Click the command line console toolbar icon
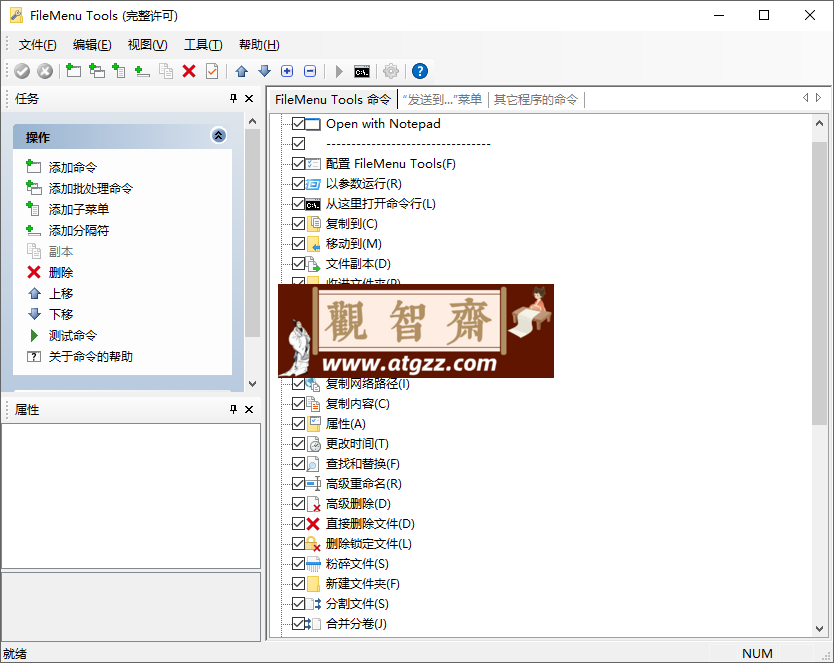 click(x=362, y=71)
